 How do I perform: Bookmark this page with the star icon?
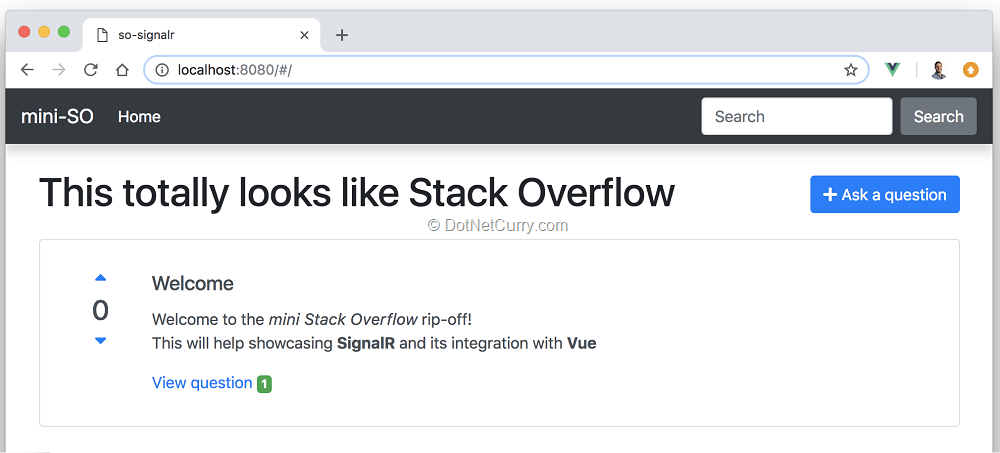[851, 70]
